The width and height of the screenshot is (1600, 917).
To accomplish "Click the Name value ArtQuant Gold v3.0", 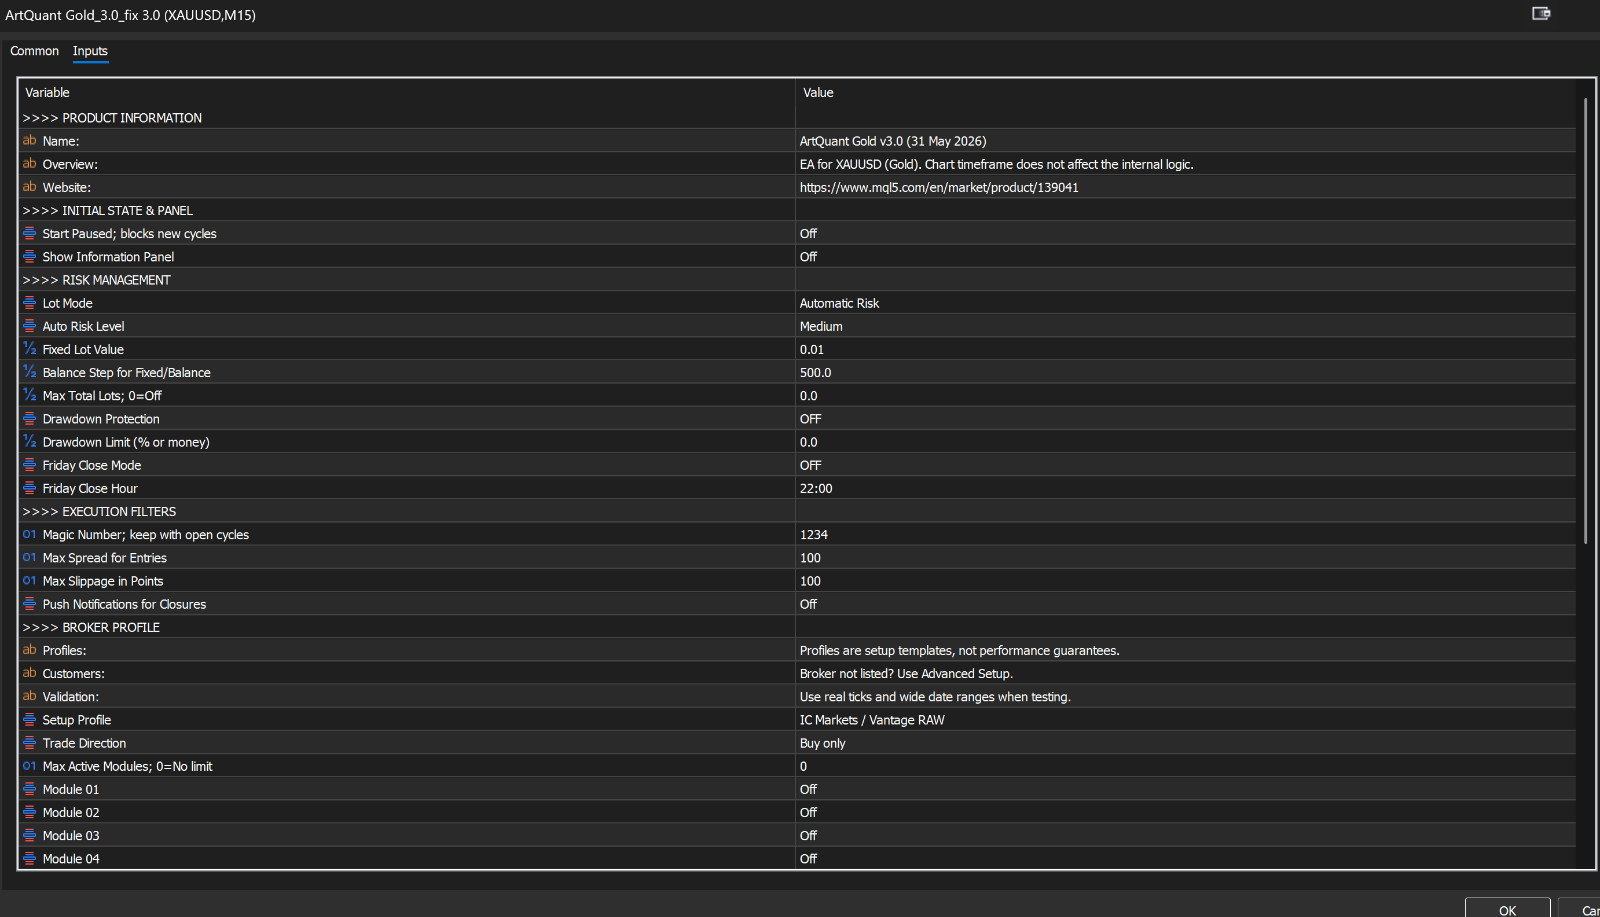I will pos(893,141).
